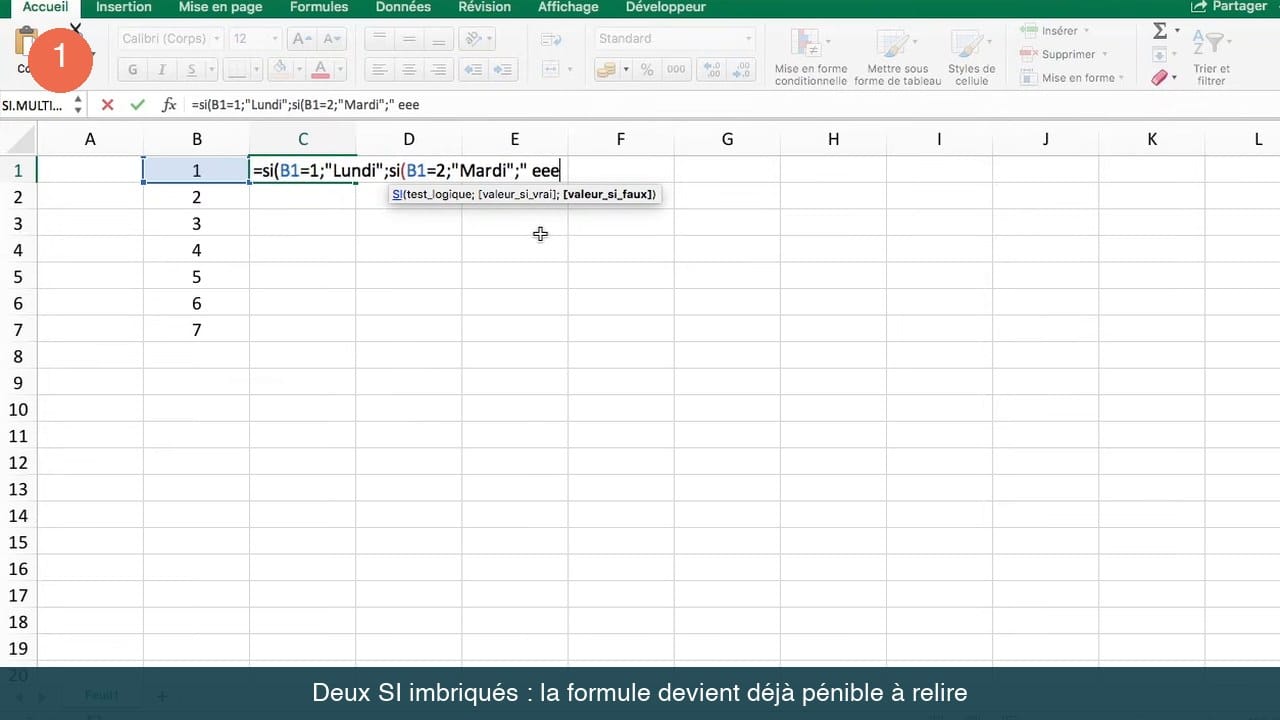1280x720 pixels.
Task: Expand the underline style arrow
Action: (210, 70)
